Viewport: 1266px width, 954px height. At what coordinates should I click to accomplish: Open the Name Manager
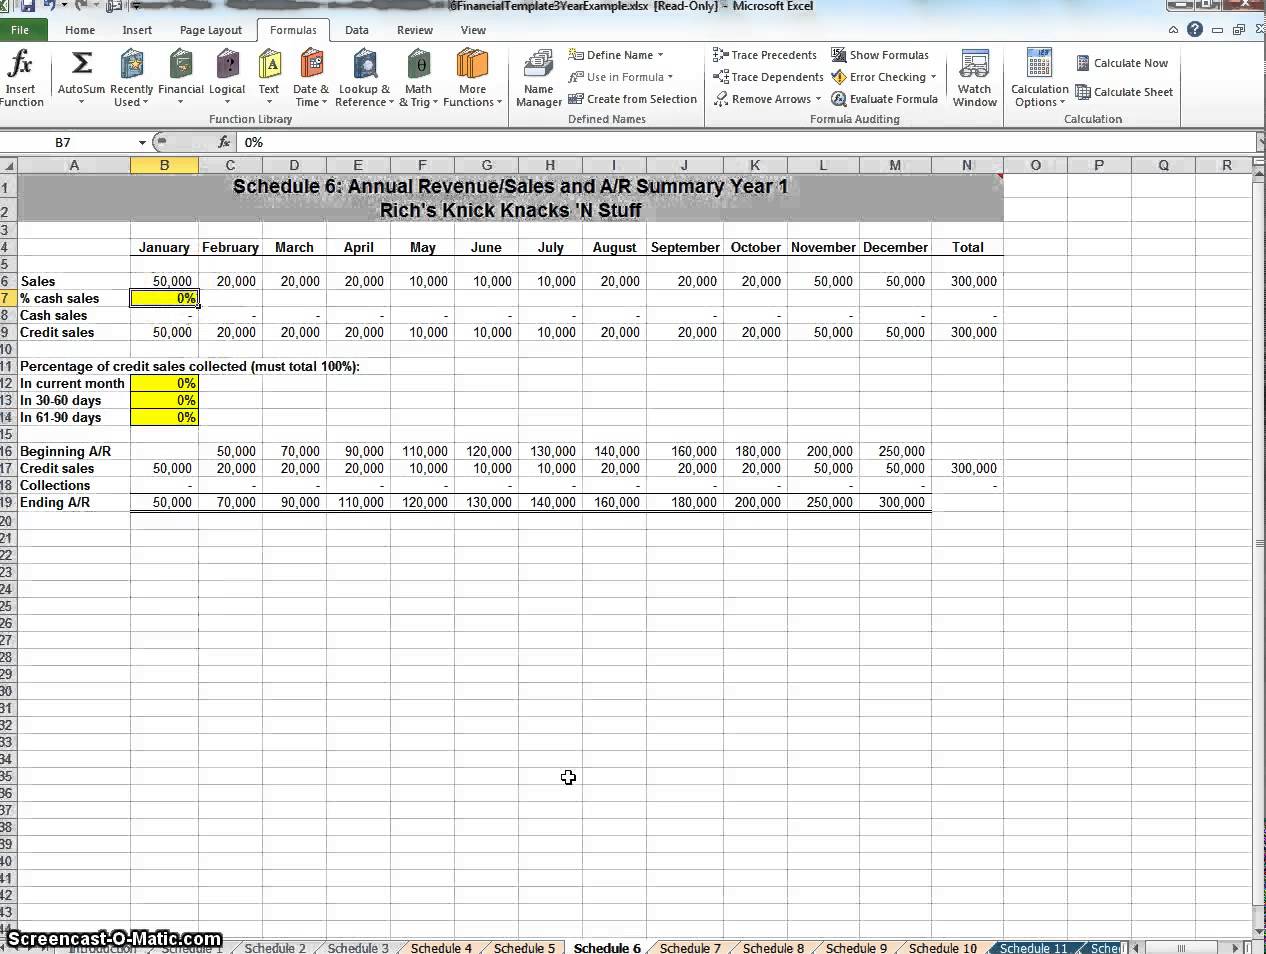[x=538, y=66]
